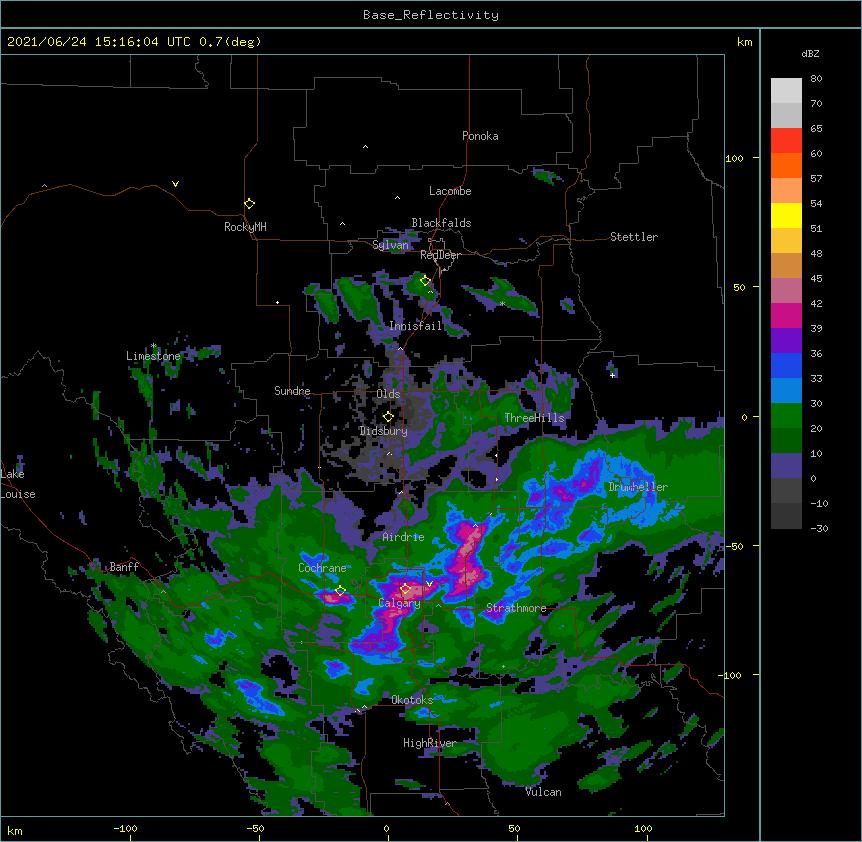
Task: Select the Calgary map label
Action: coord(399,603)
